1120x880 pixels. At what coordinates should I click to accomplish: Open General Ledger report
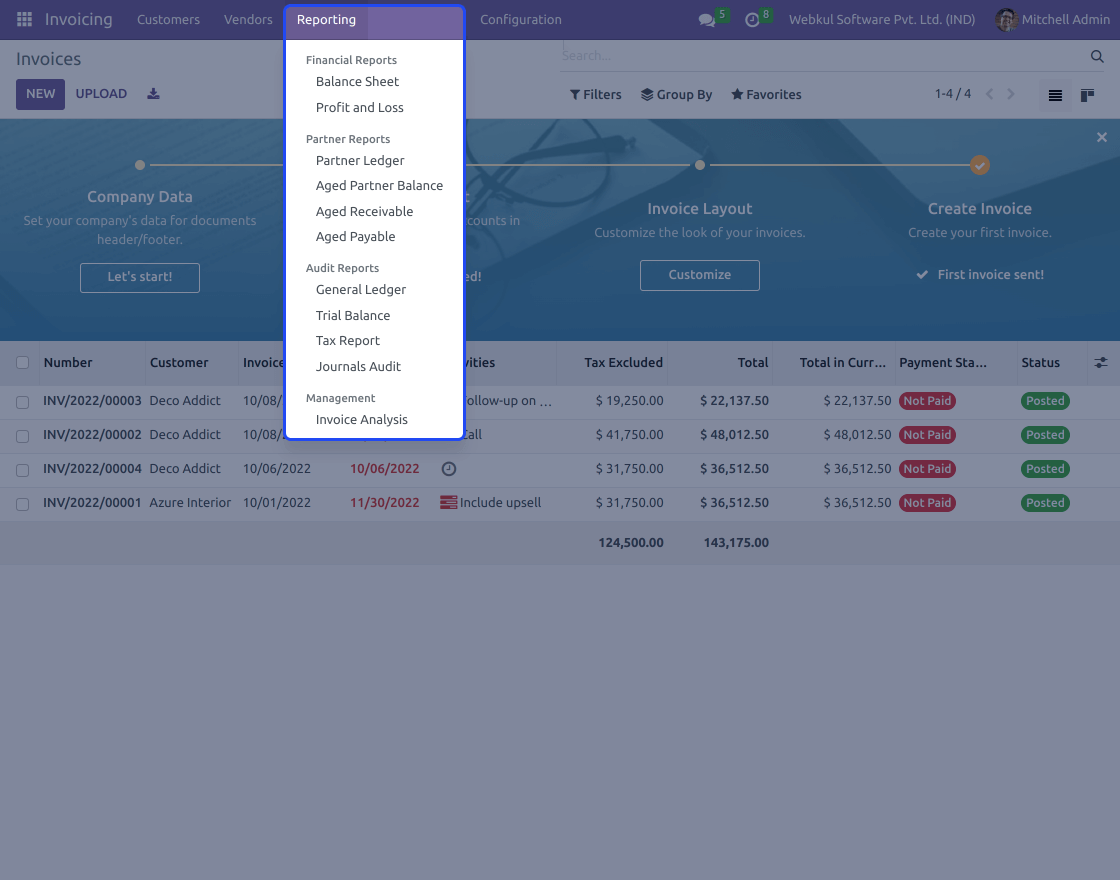click(x=361, y=289)
